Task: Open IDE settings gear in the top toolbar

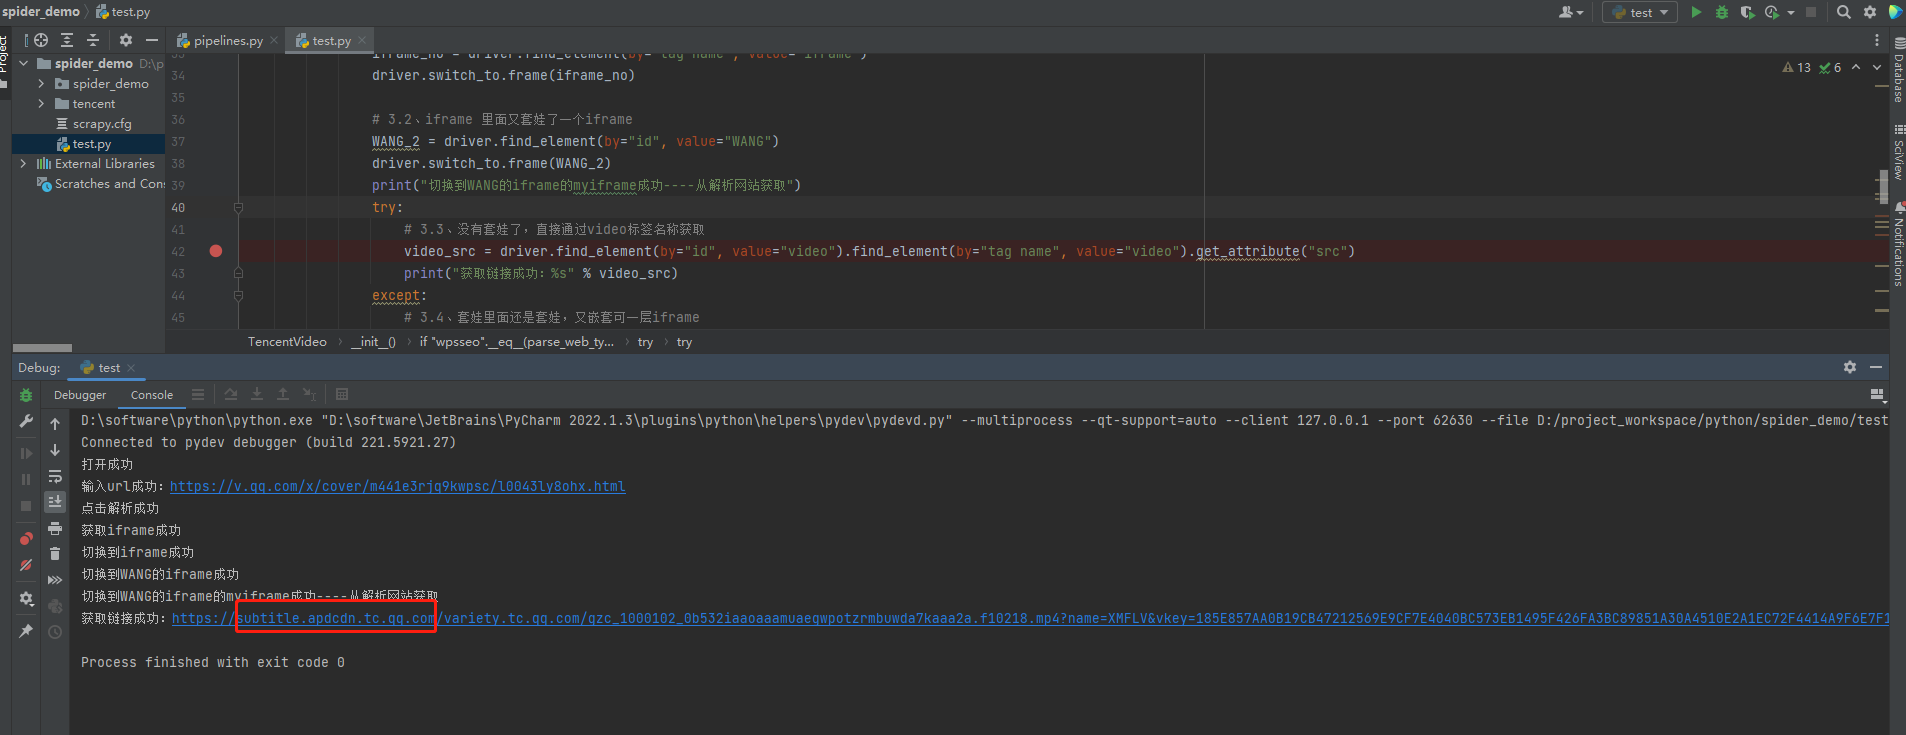Action: (x=1870, y=12)
